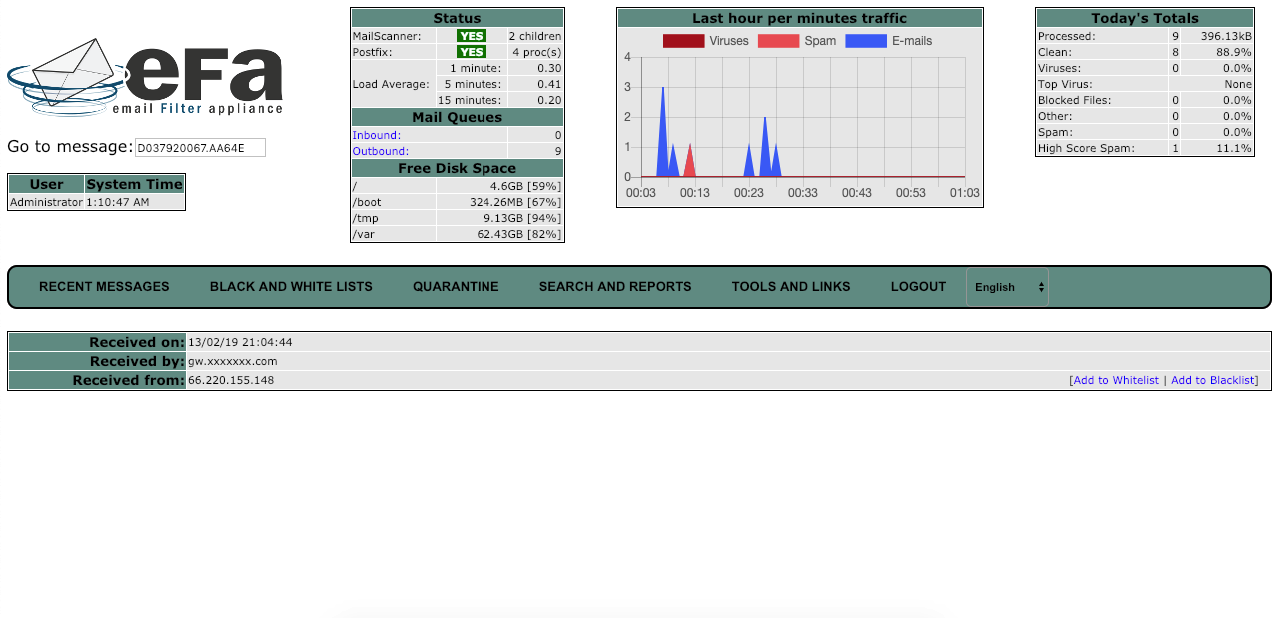Click the Outbound mail queue link
1276x618 pixels.
(x=378, y=151)
